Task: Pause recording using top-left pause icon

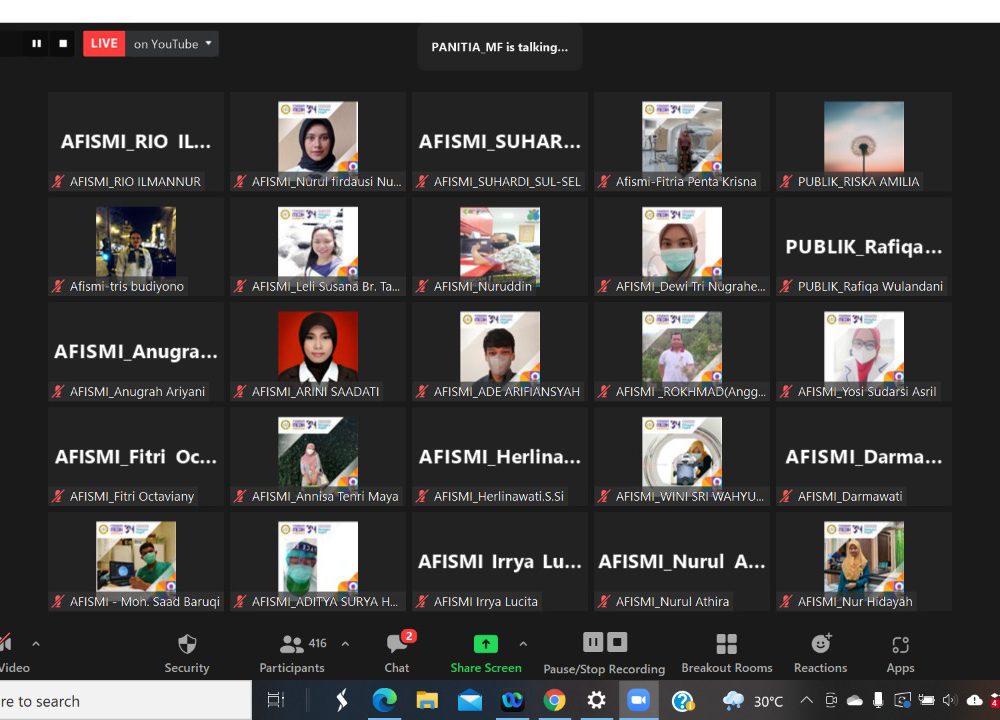Action: (37, 43)
